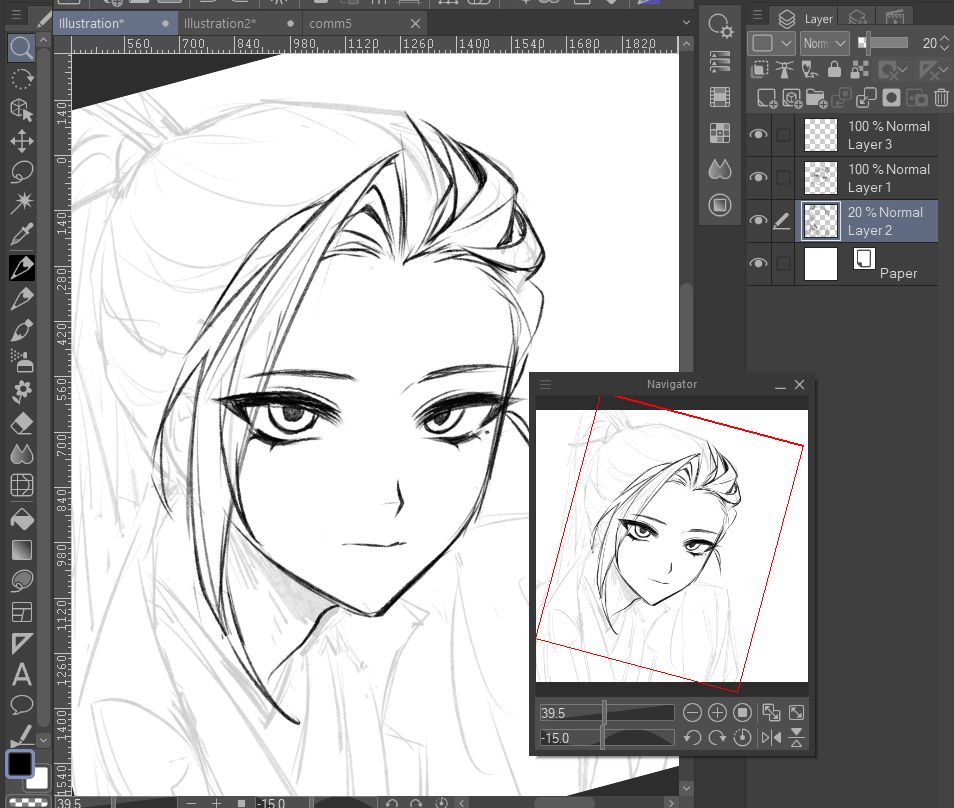Collapse tool palette top chevron
This screenshot has width=954, height=808.
[43, 40]
